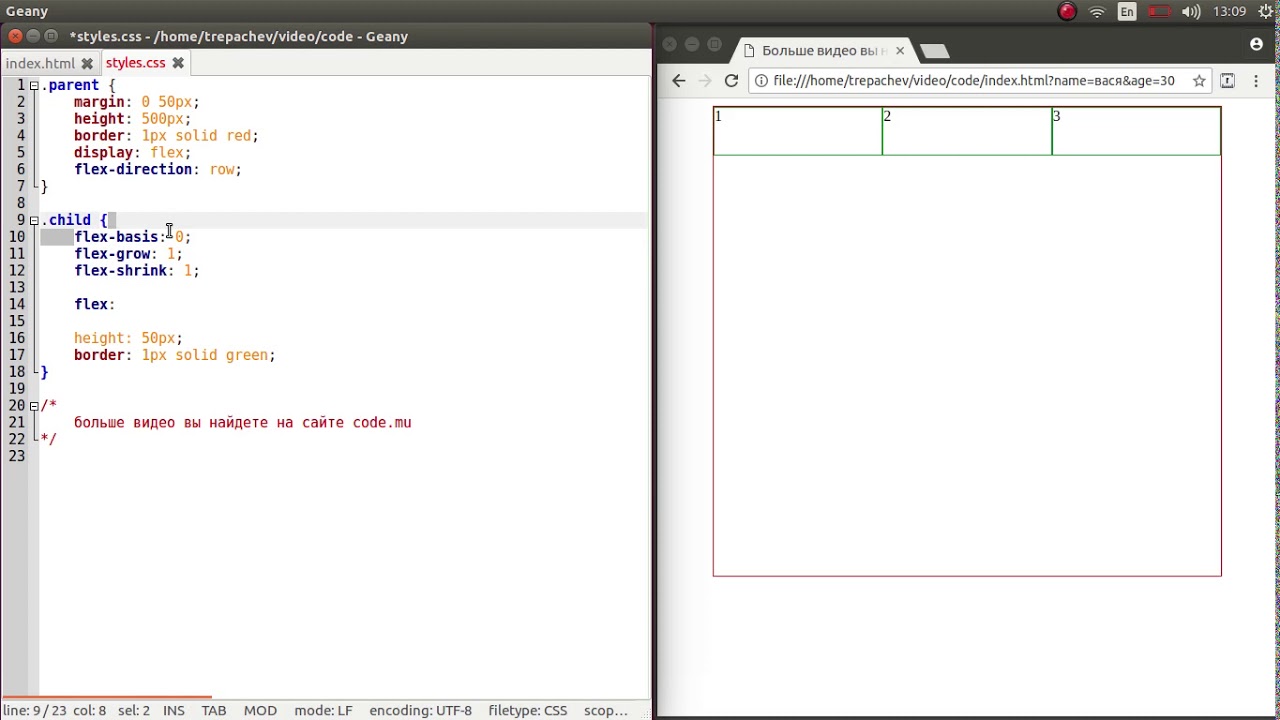1280x720 pixels.
Task: Click flex child box 1 in browser
Action: coord(798,131)
